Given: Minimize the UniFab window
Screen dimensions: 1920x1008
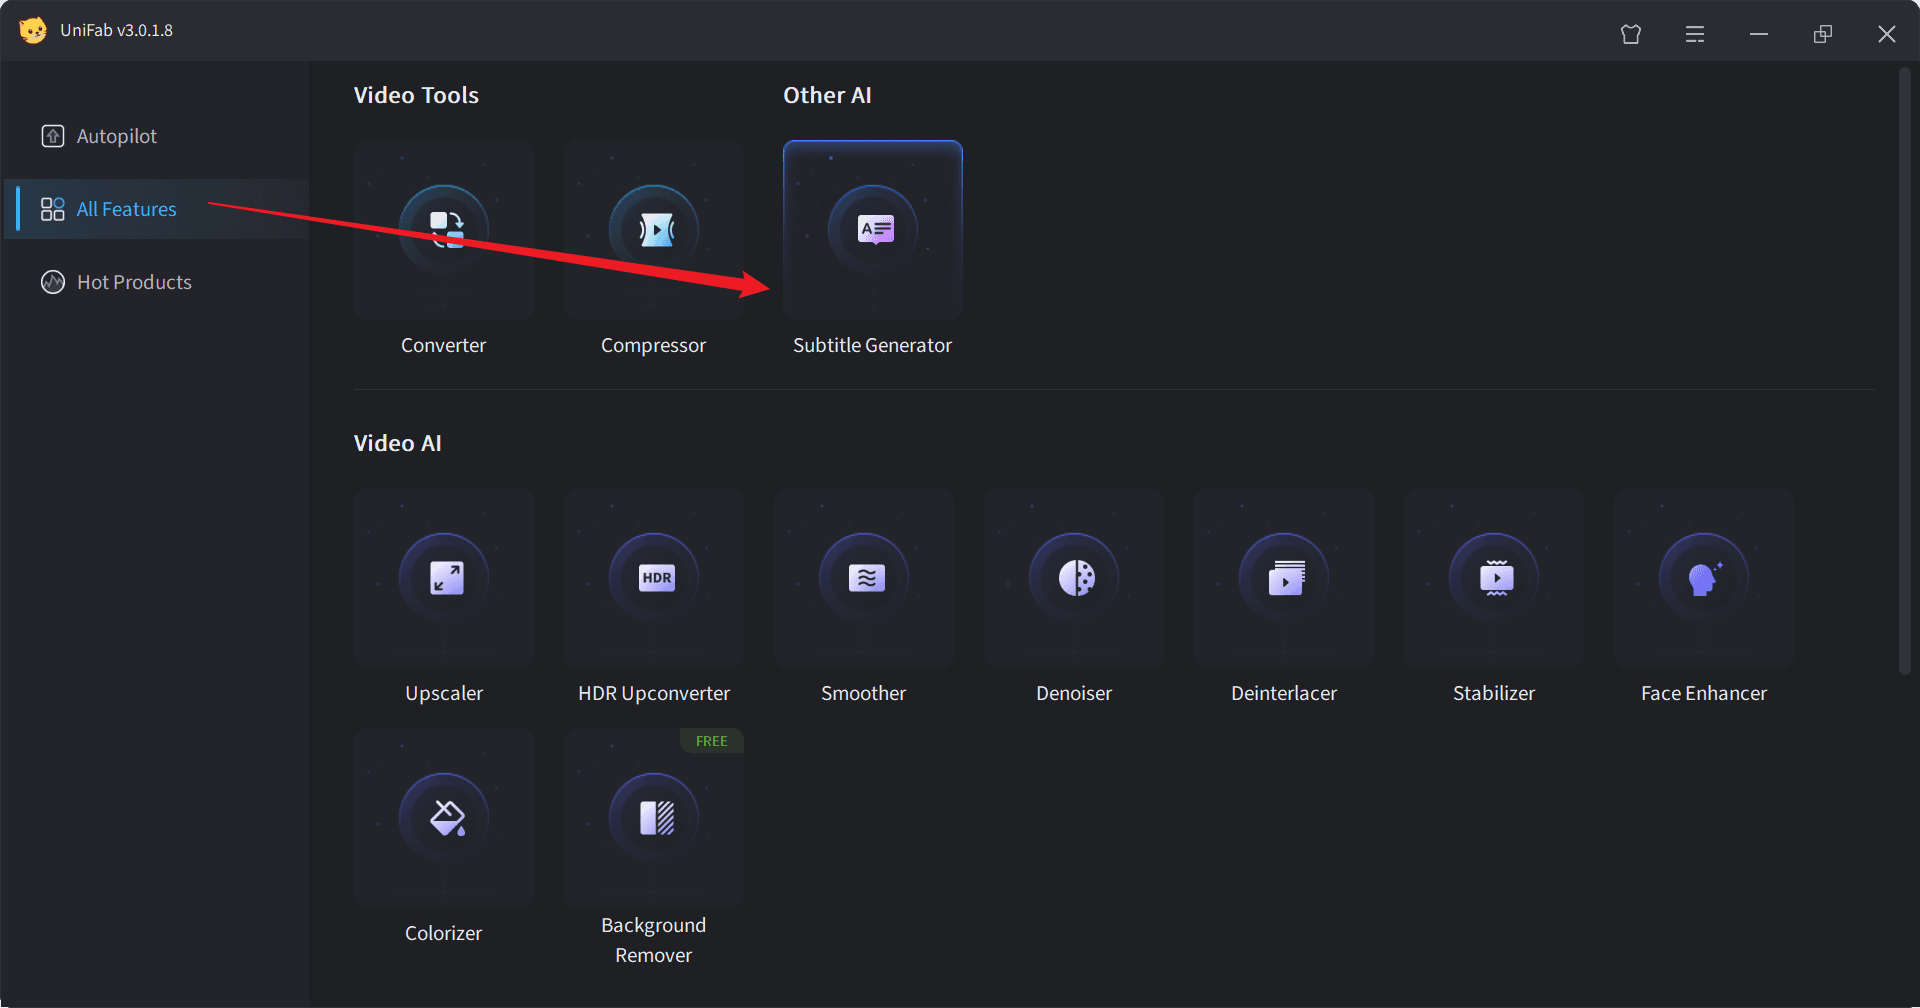Looking at the screenshot, I should click(x=1759, y=34).
